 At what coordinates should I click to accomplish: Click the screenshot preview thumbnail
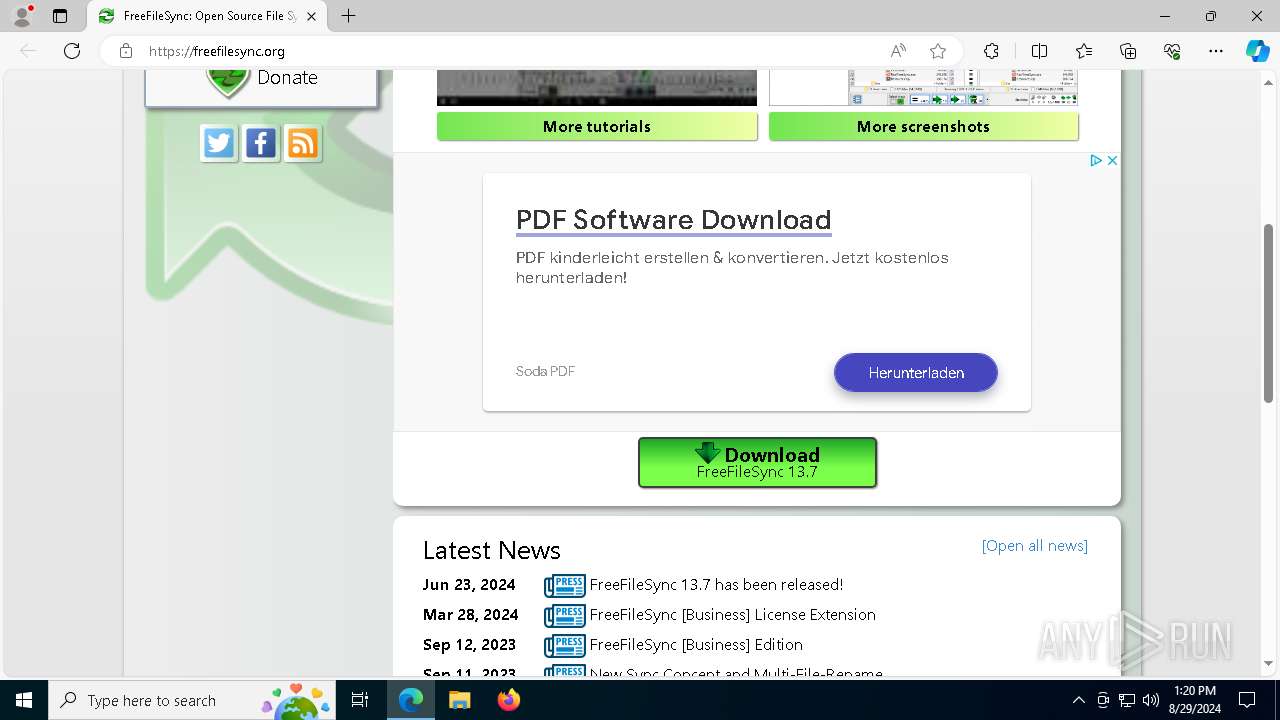point(923,88)
